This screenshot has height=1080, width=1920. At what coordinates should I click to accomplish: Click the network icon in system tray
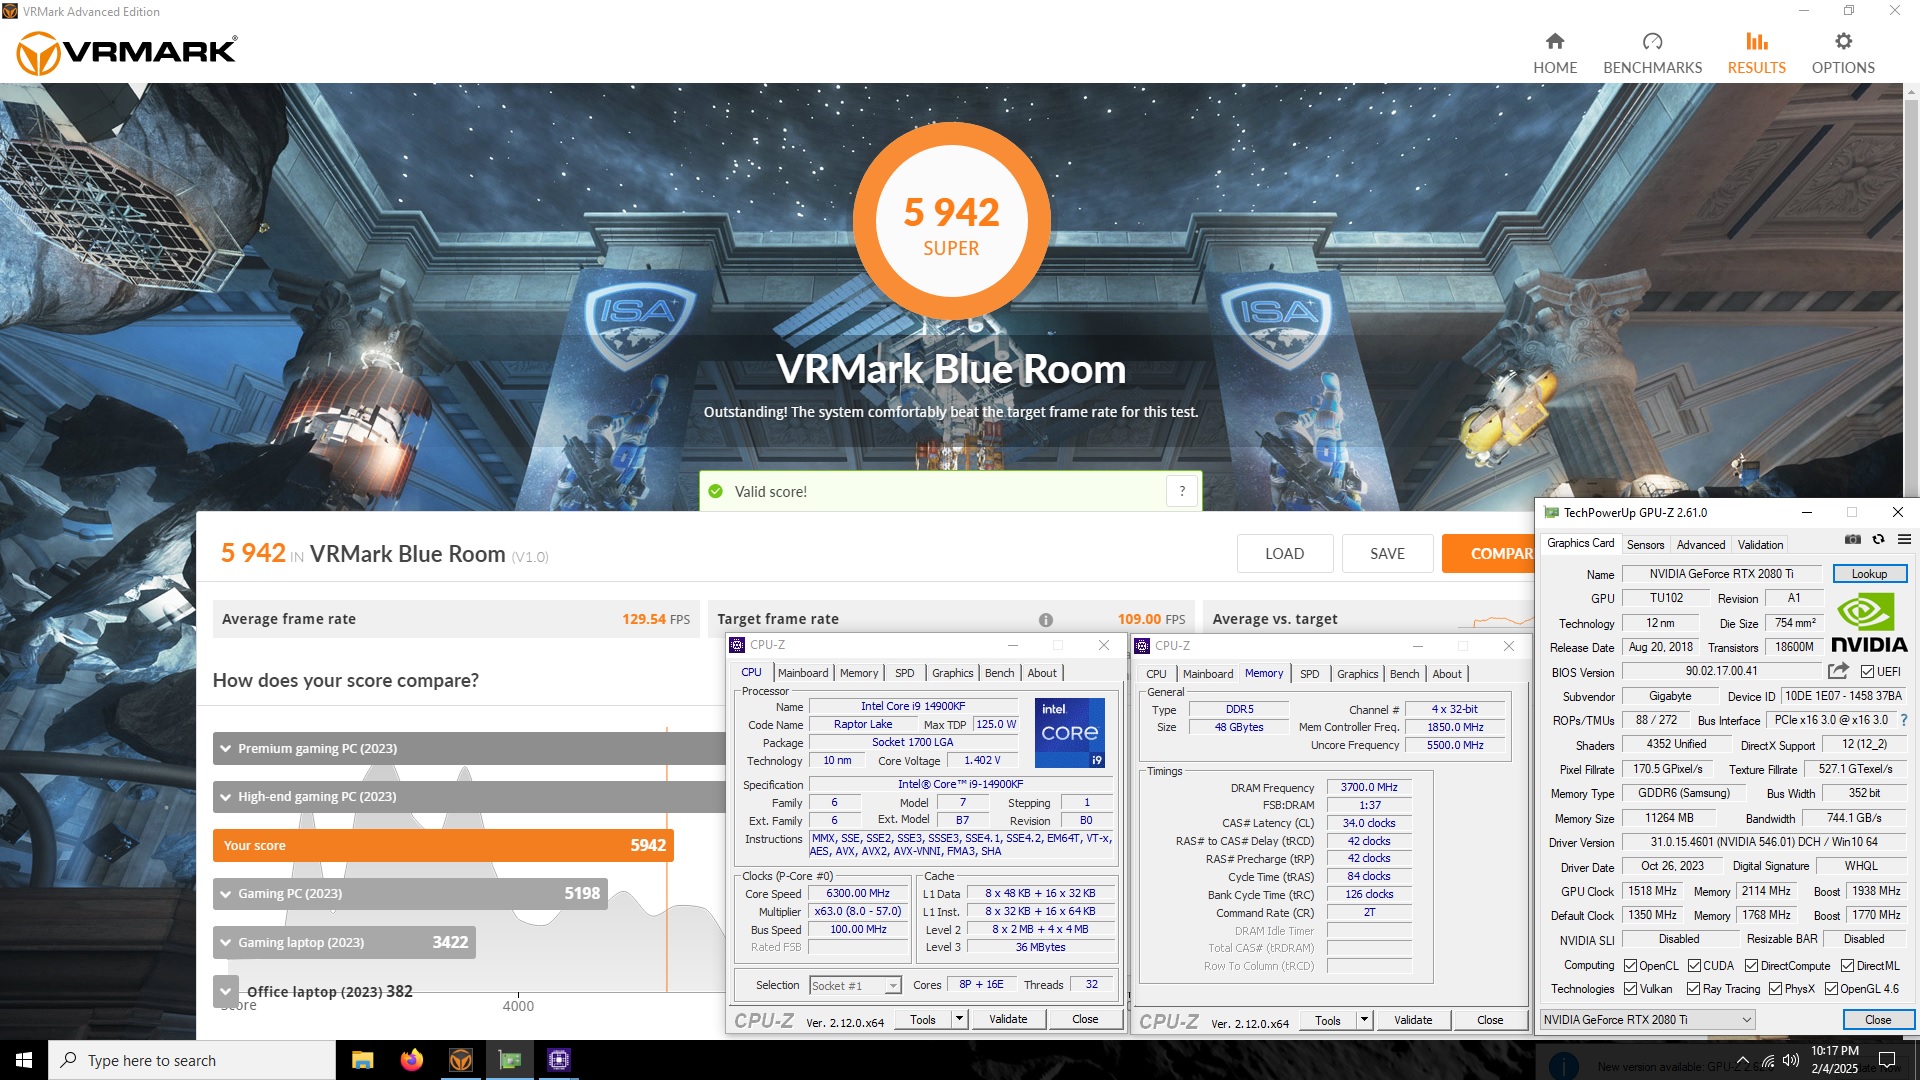tap(1767, 1060)
